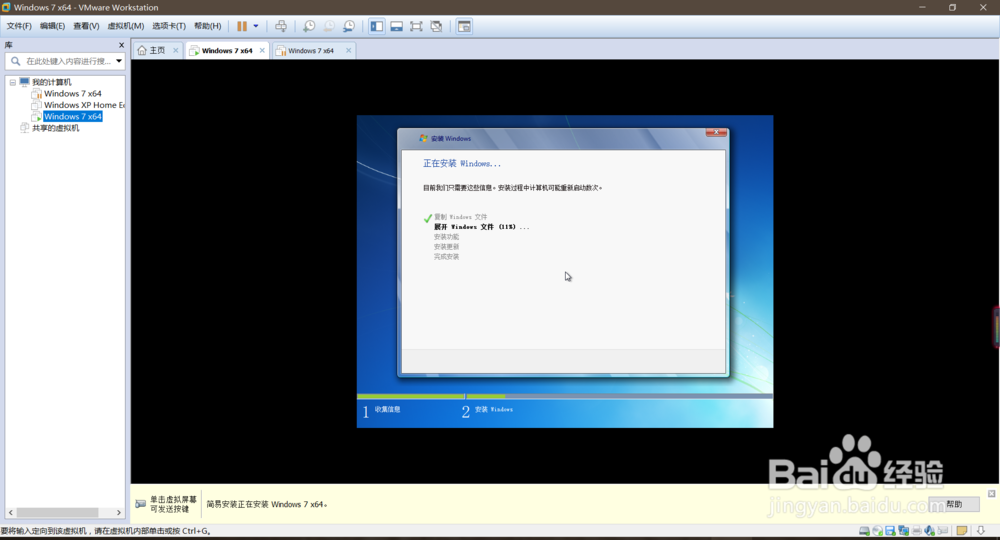Screen dimensions: 1000x540
Task: Click the 复制 Windows 文件 completed step
Action: (460, 217)
